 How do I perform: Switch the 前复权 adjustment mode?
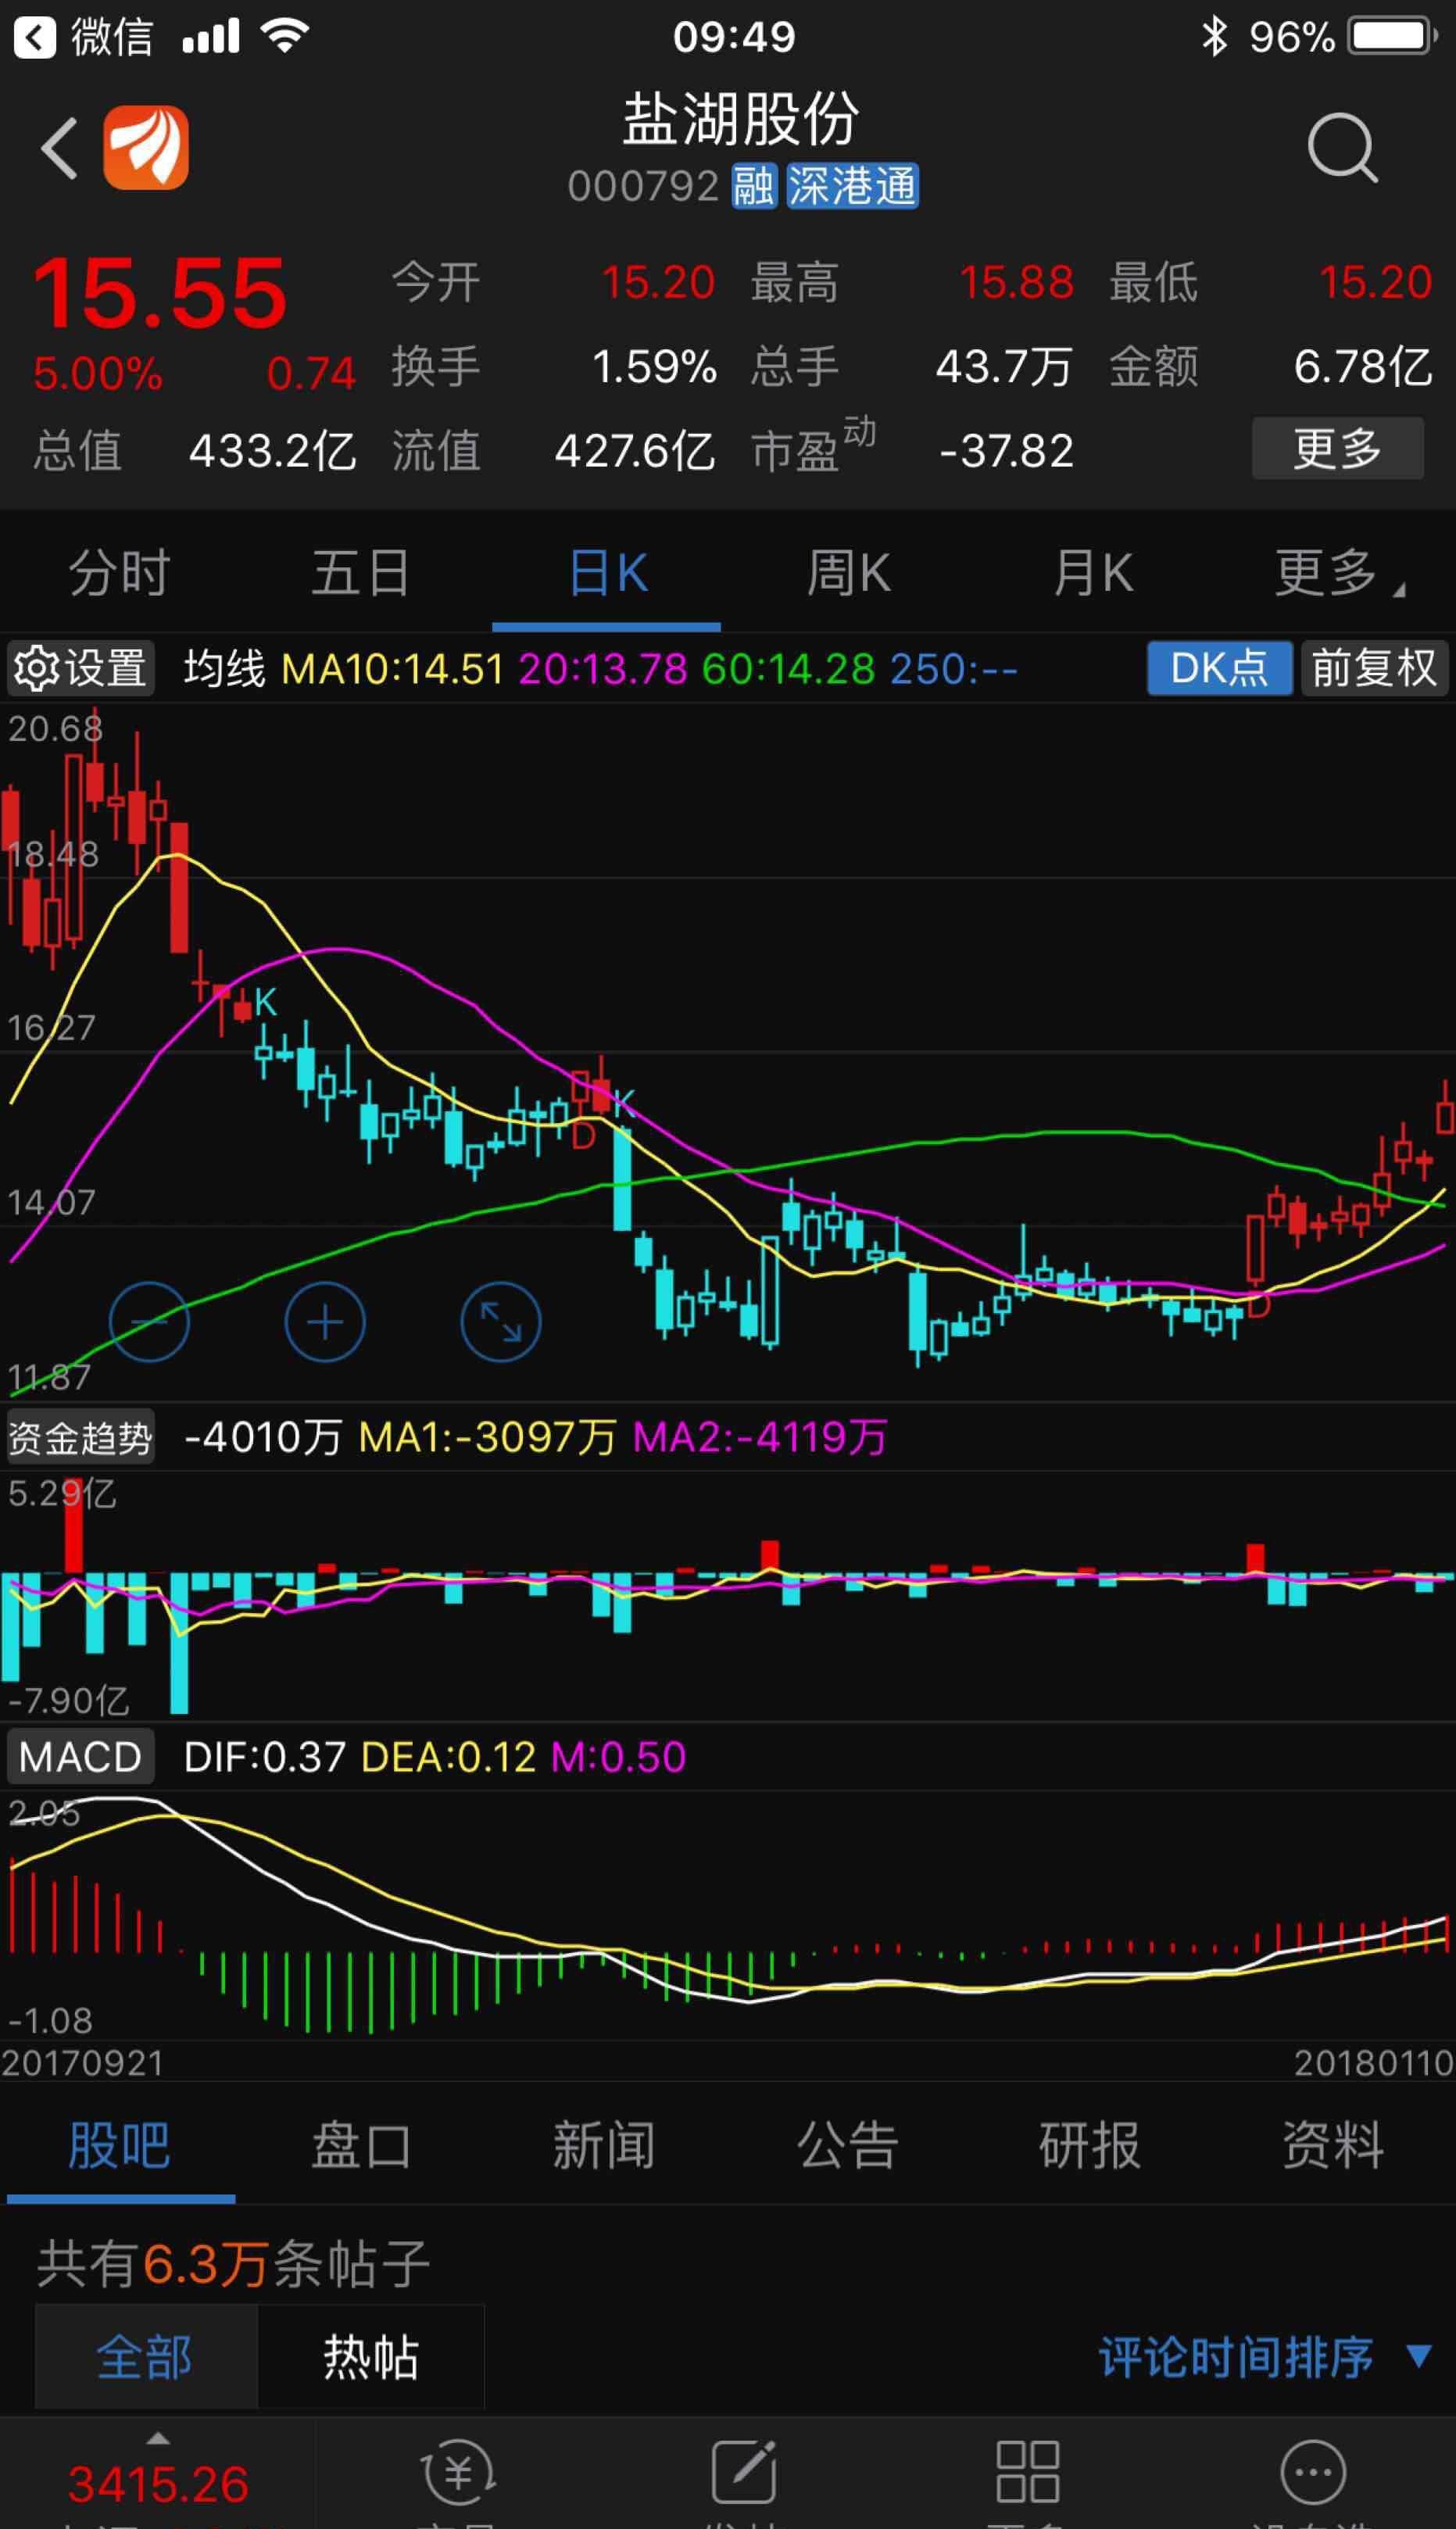tap(1374, 668)
